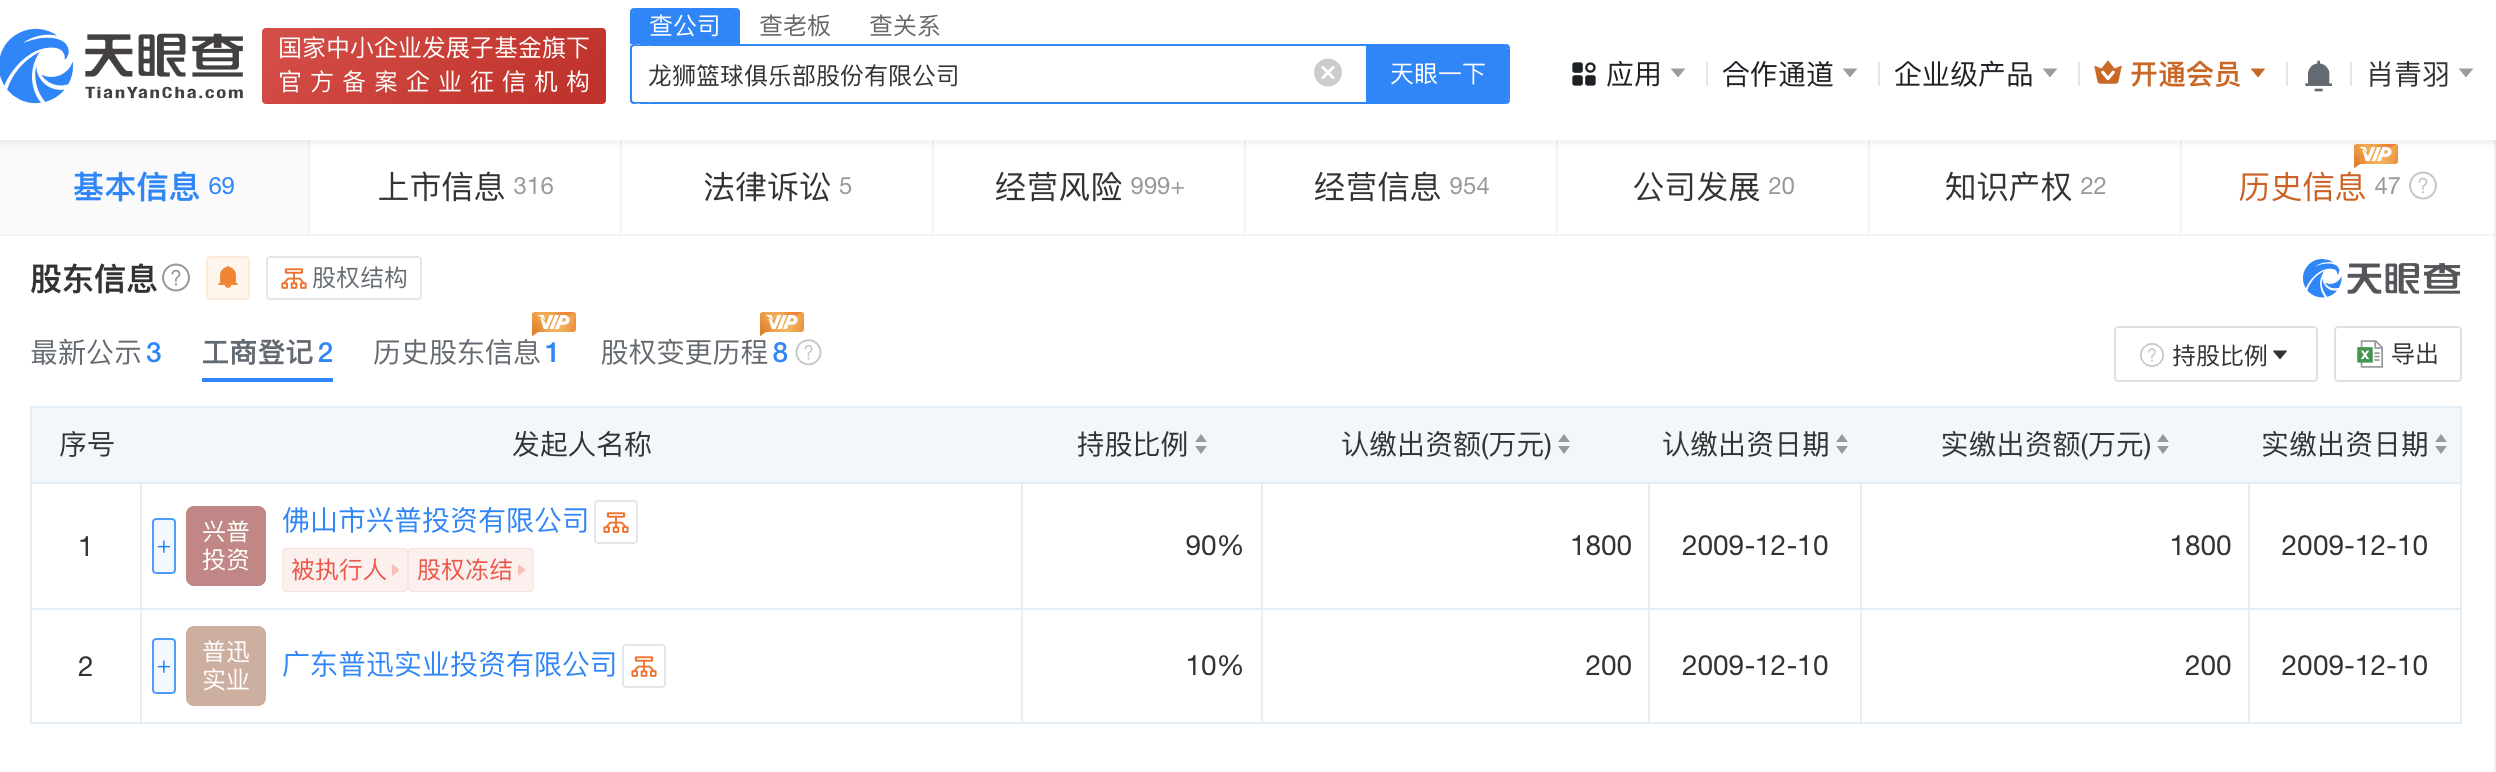Screen dimensions: 2496x772
Task: Open the notification bell in header
Action: point(2317,75)
